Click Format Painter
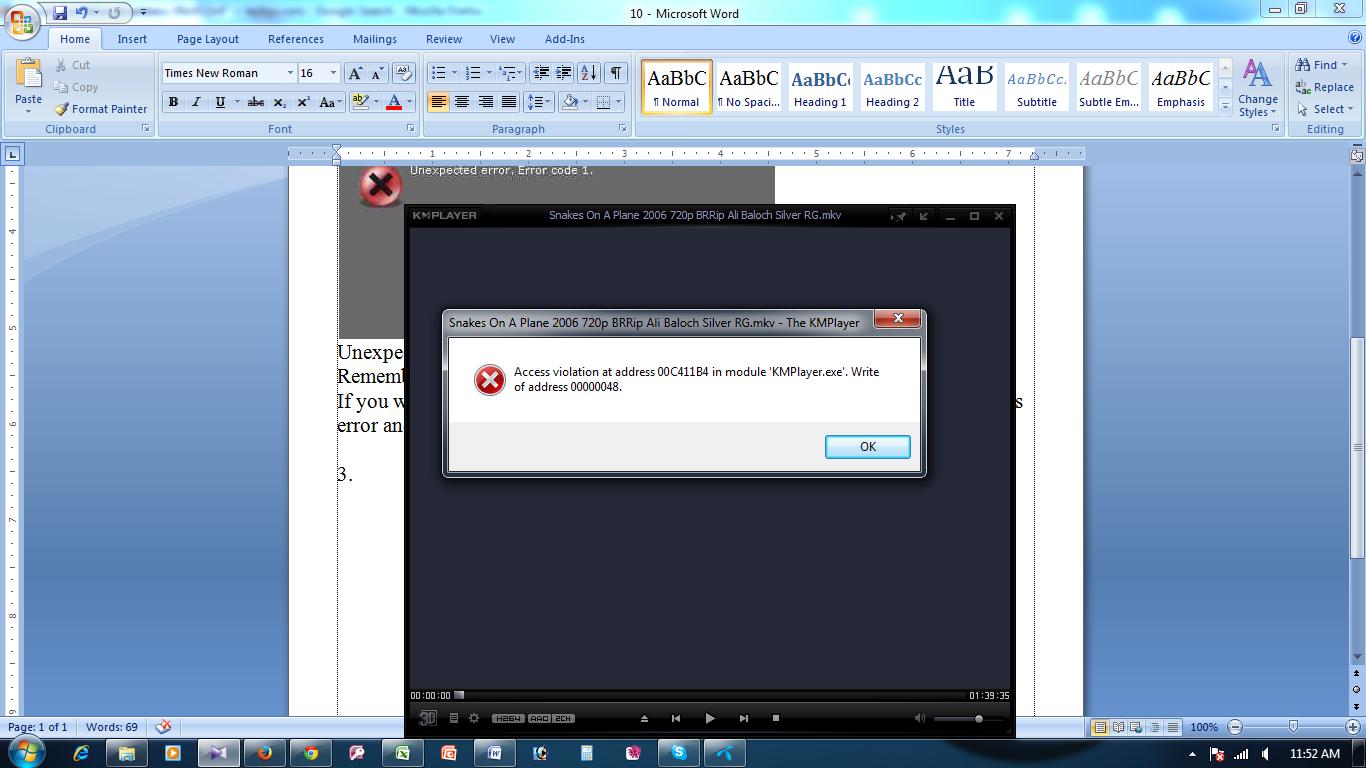The width and height of the screenshot is (1366, 768). point(100,109)
